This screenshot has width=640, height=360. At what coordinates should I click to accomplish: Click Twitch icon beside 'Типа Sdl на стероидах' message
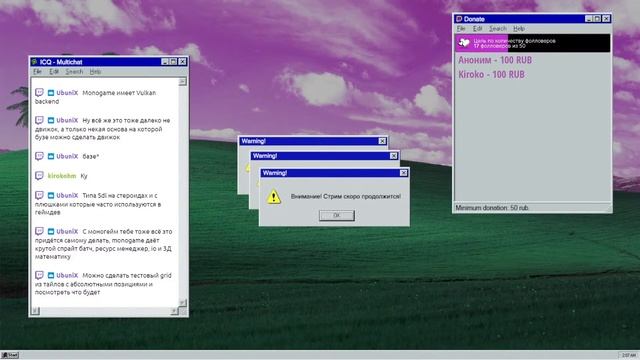(x=39, y=195)
